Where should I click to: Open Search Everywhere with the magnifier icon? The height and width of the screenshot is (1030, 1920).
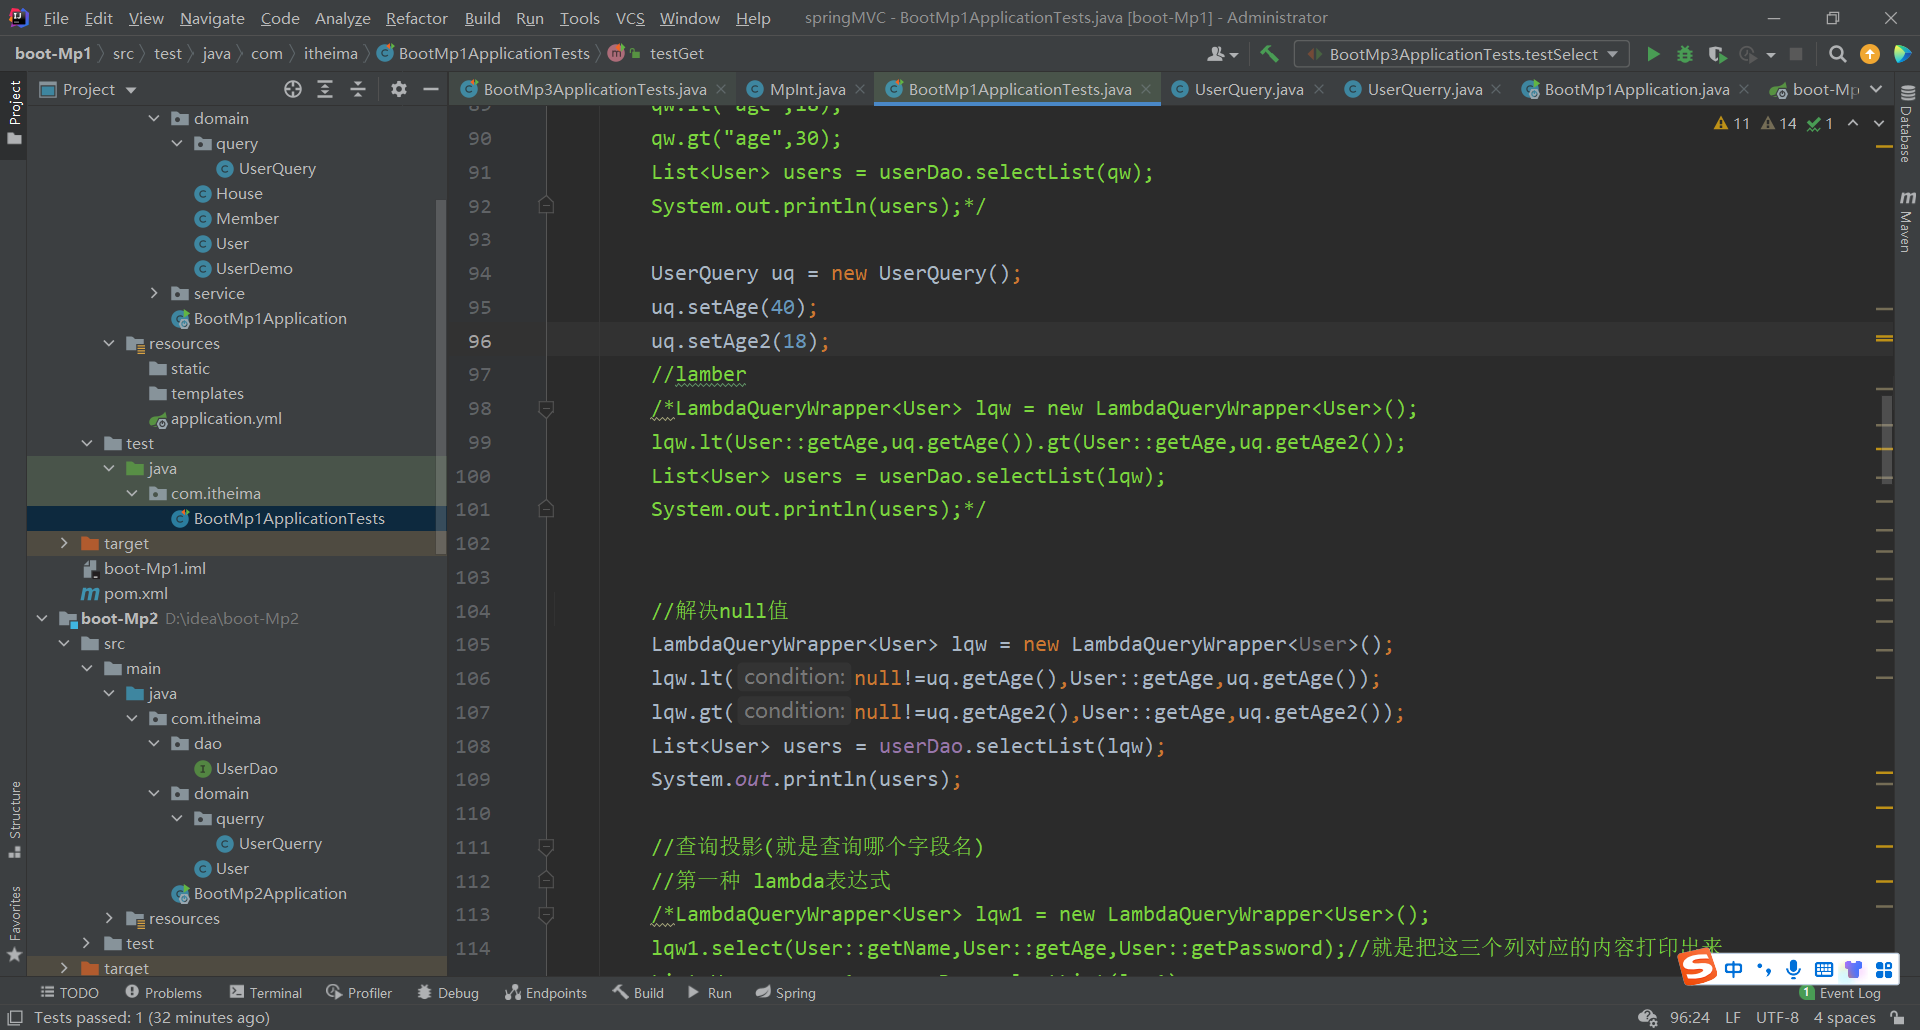coord(1837,54)
